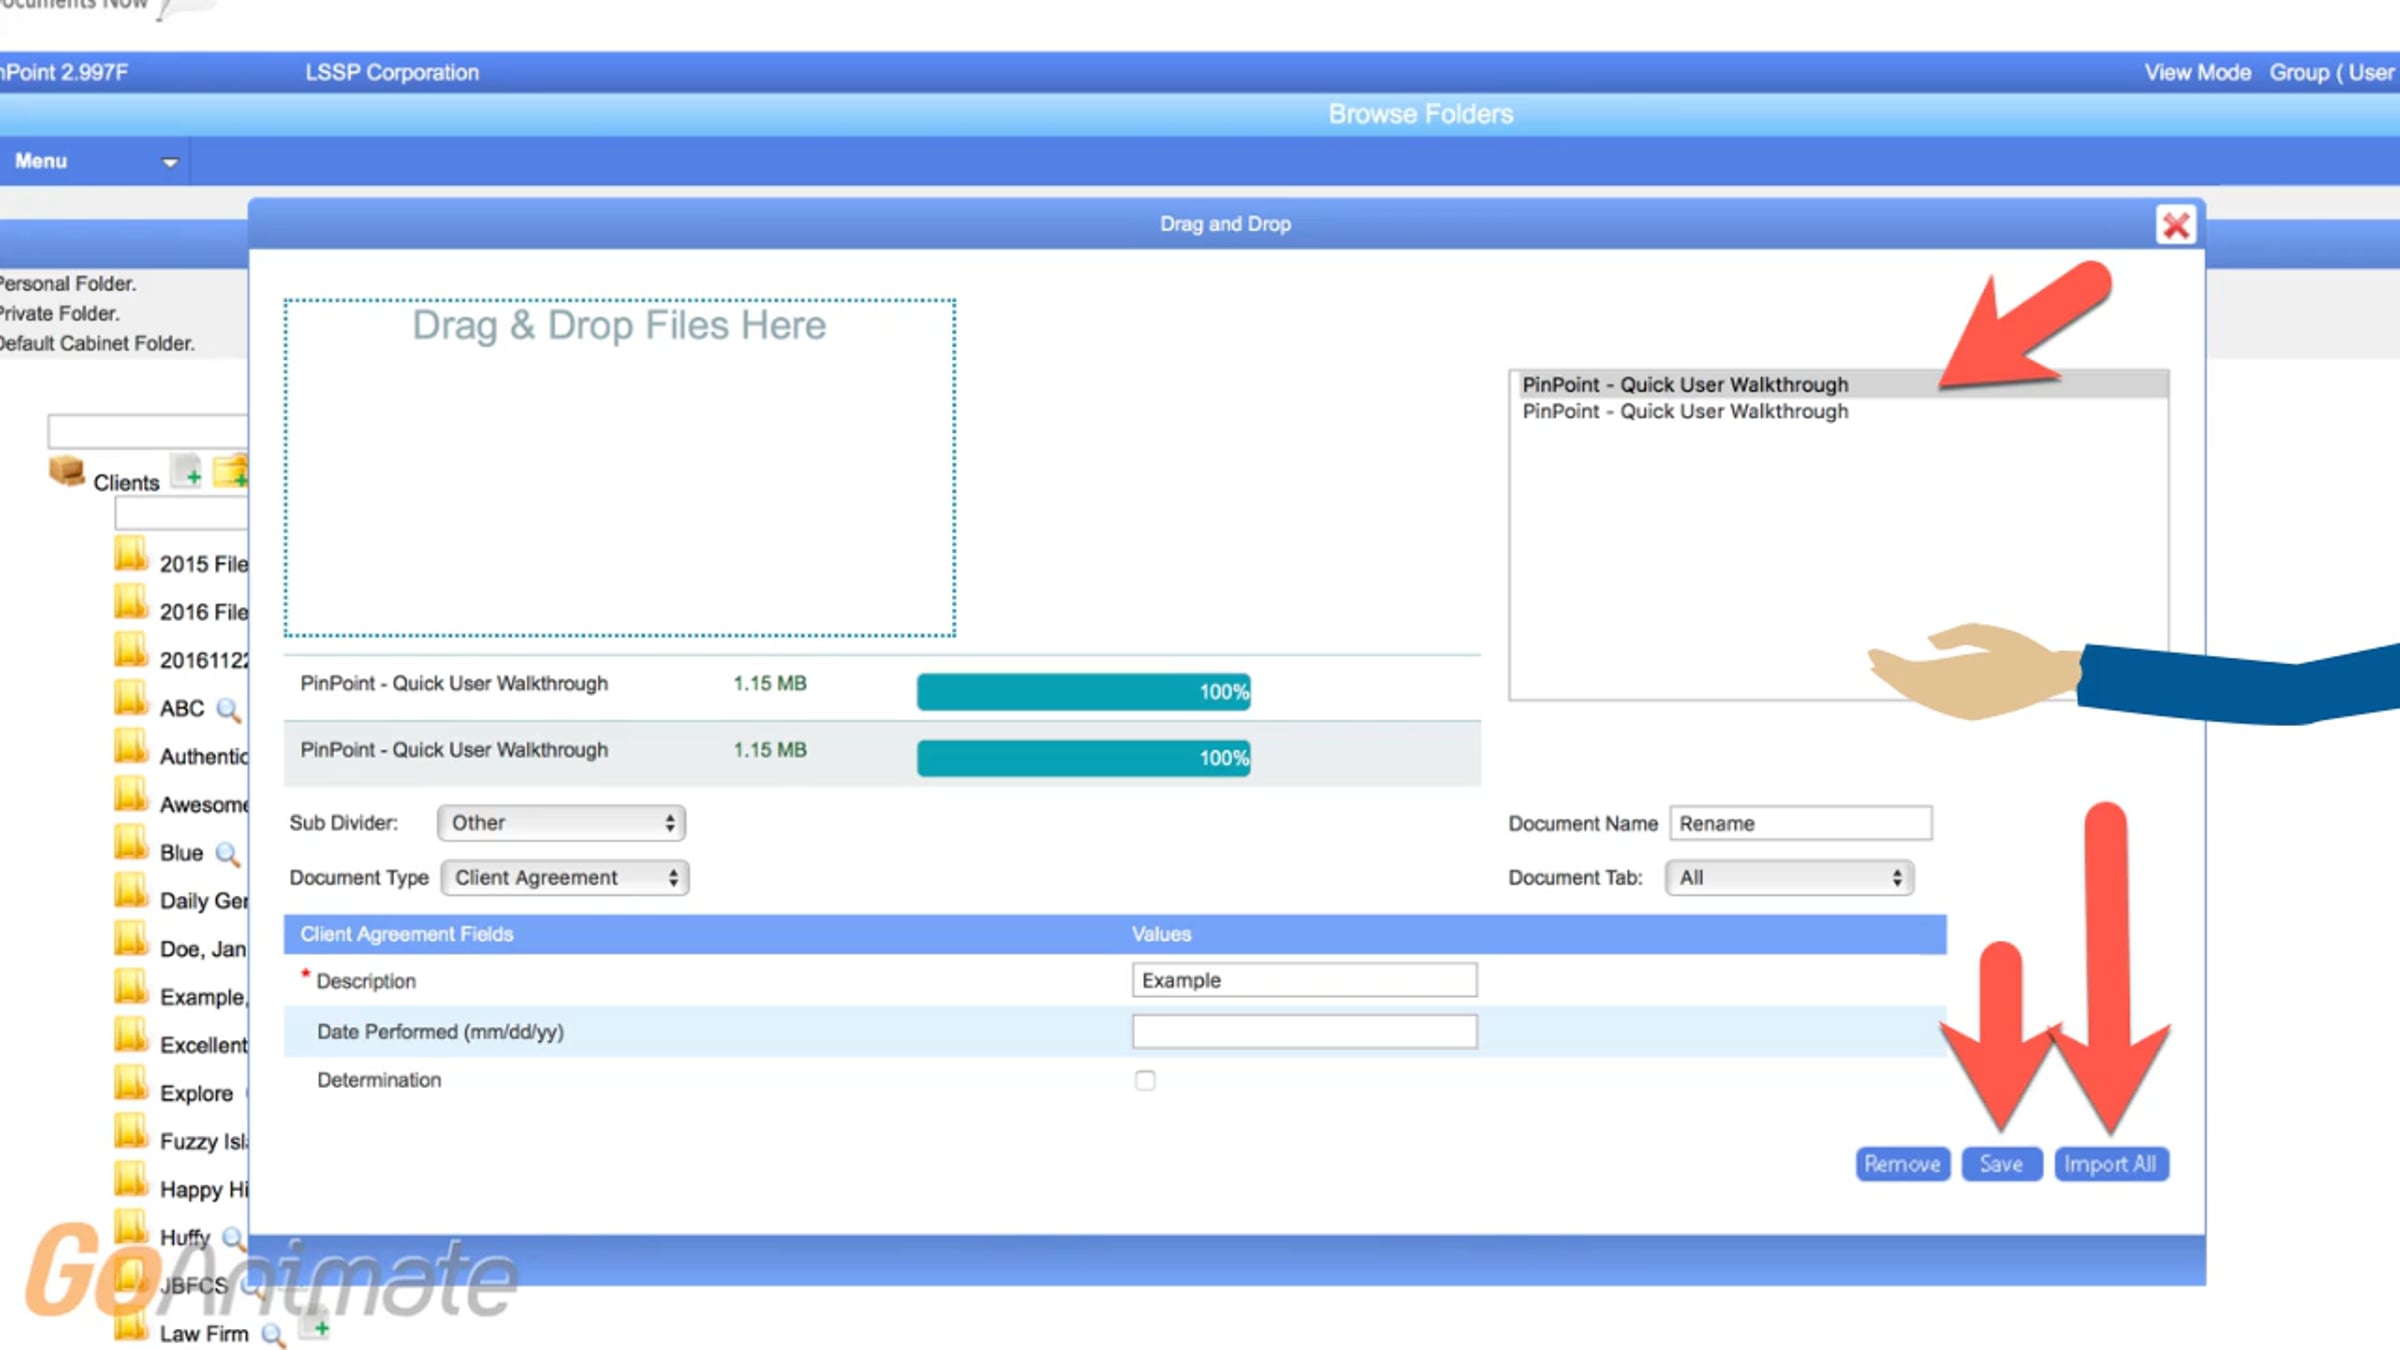Click the search field above Clients
Image resolution: width=2400 pixels, height=1350 pixels.
(x=148, y=431)
